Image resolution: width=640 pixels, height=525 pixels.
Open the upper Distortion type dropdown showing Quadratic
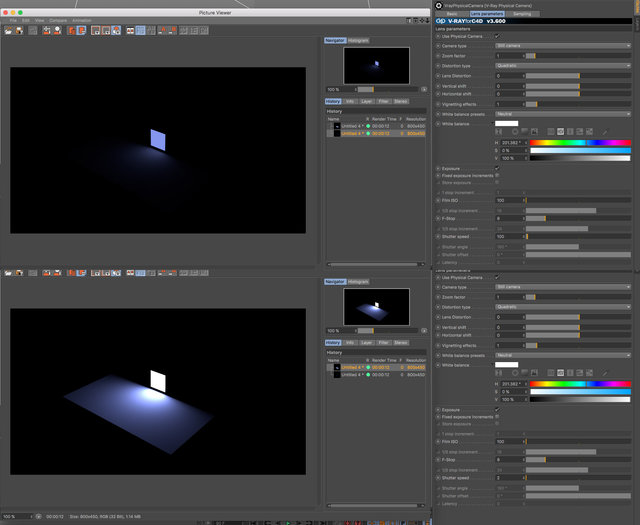pyautogui.click(x=563, y=66)
